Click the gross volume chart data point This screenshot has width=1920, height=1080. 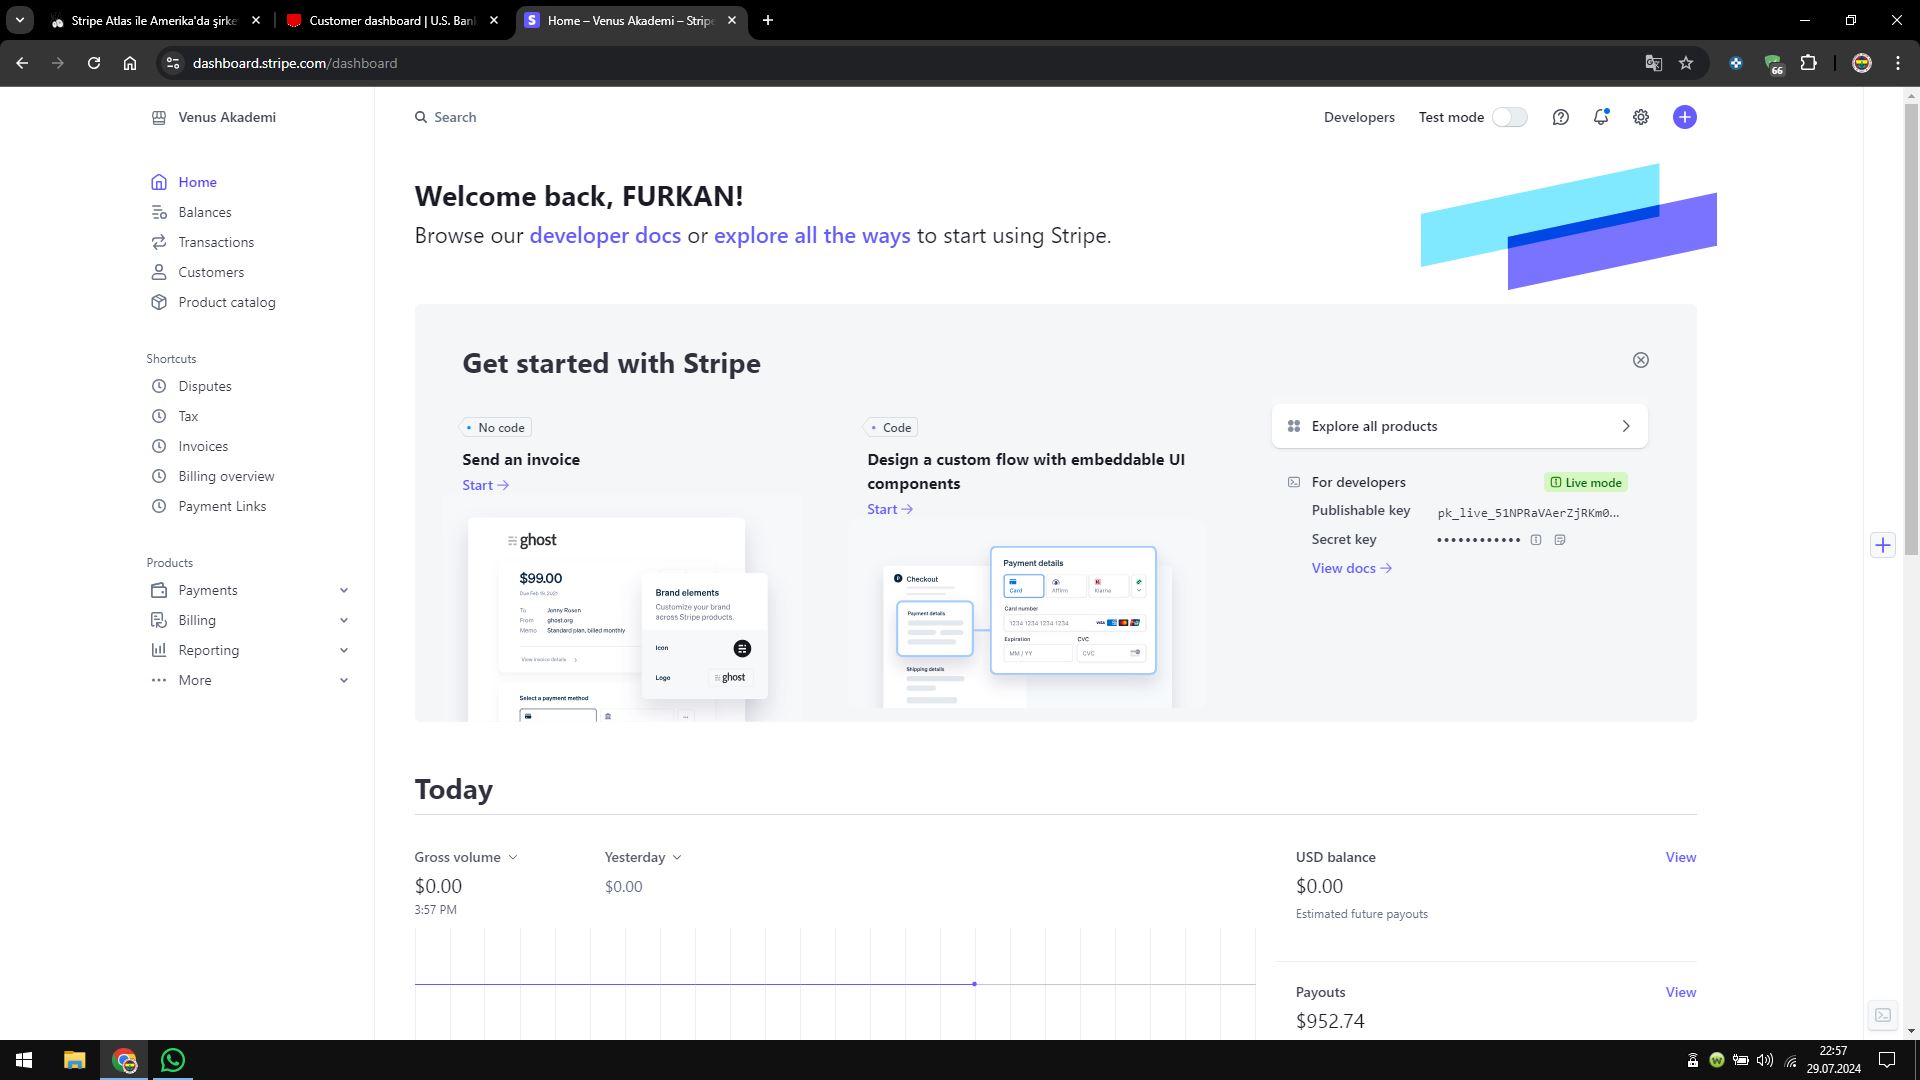coord(974,984)
